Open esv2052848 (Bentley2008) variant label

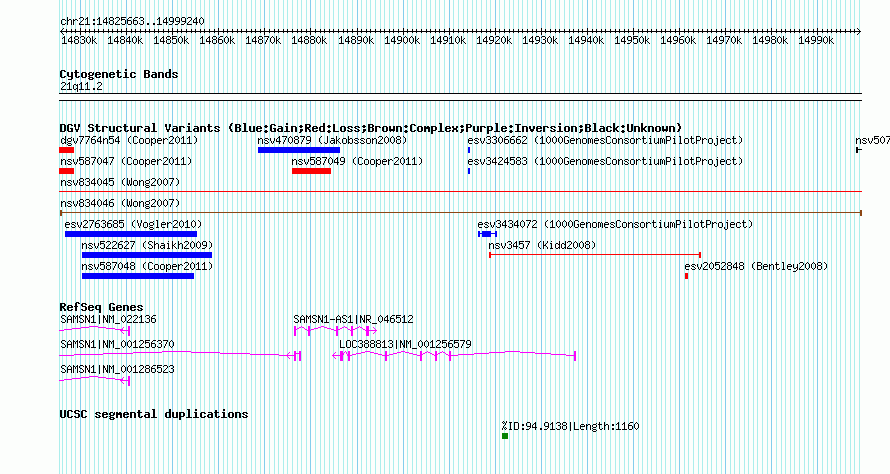[x=756, y=266]
